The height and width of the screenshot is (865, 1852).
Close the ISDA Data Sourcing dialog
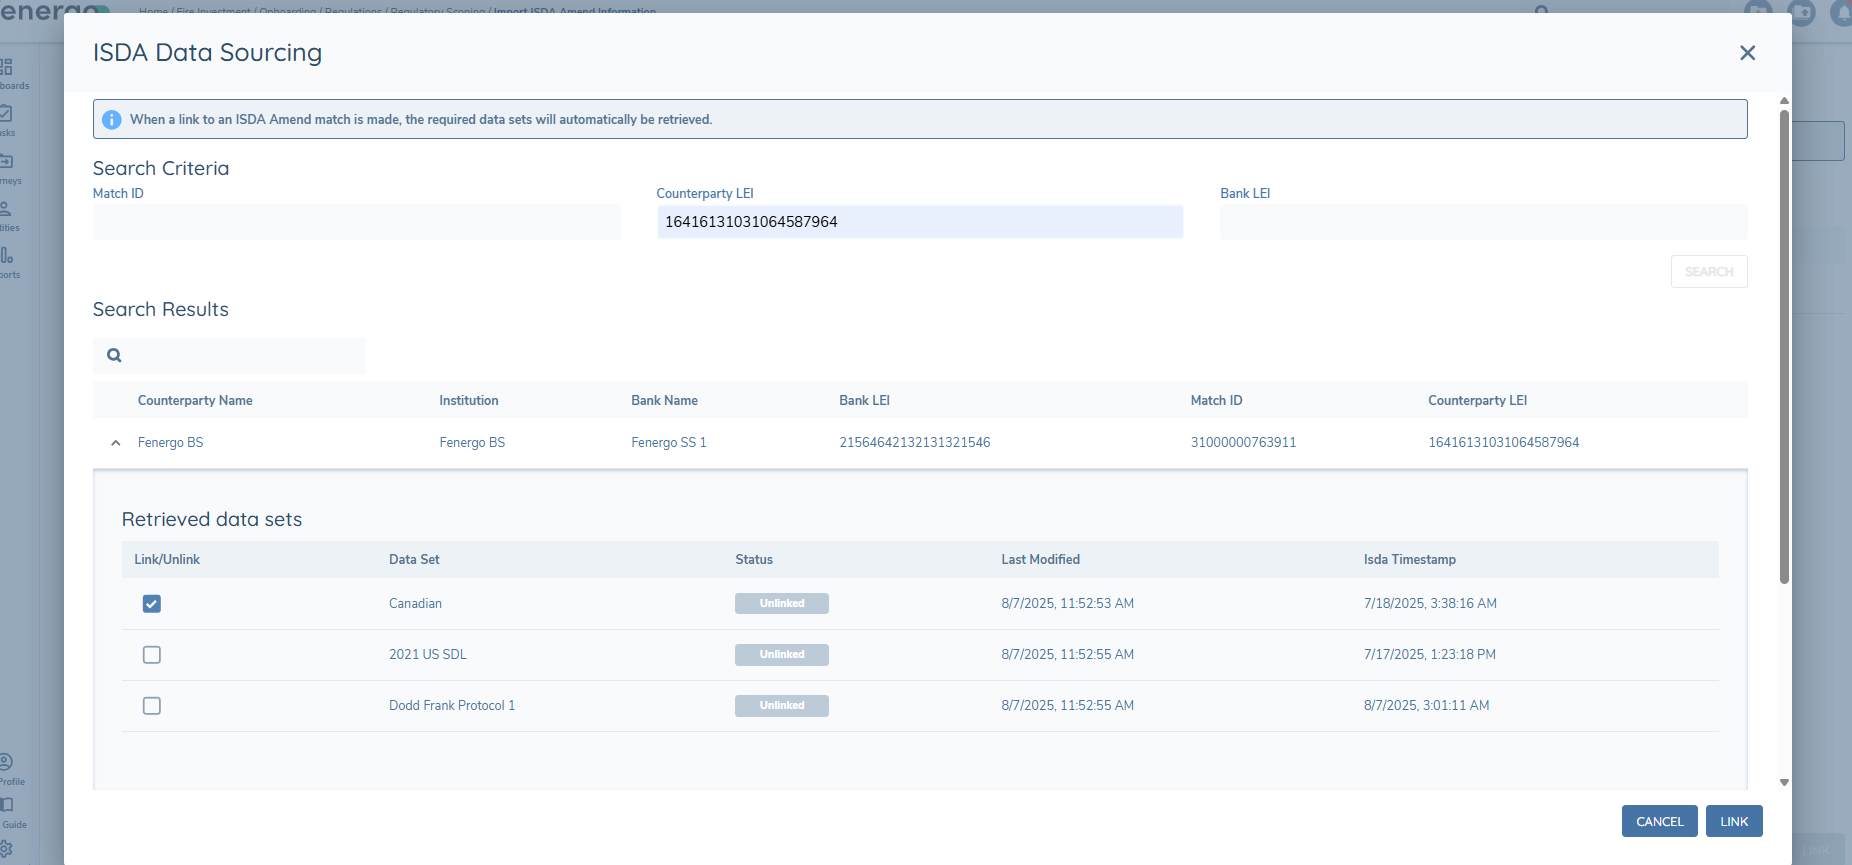(1747, 53)
